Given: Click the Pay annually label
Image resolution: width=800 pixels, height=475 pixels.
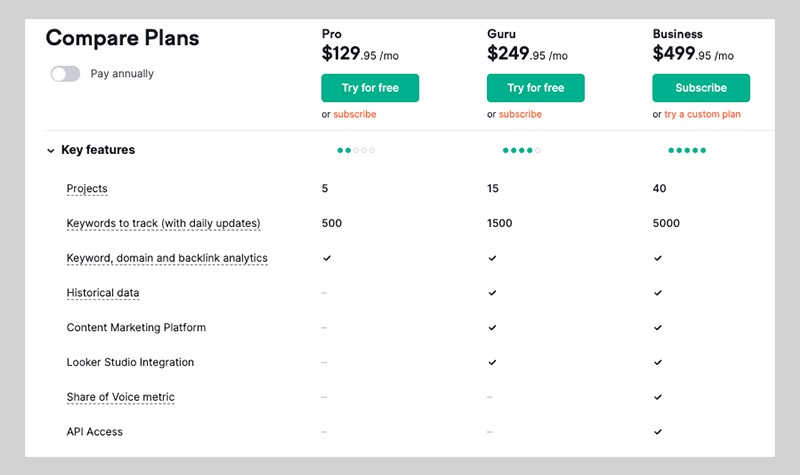Looking at the screenshot, I should pyautogui.click(x=122, y=74).
